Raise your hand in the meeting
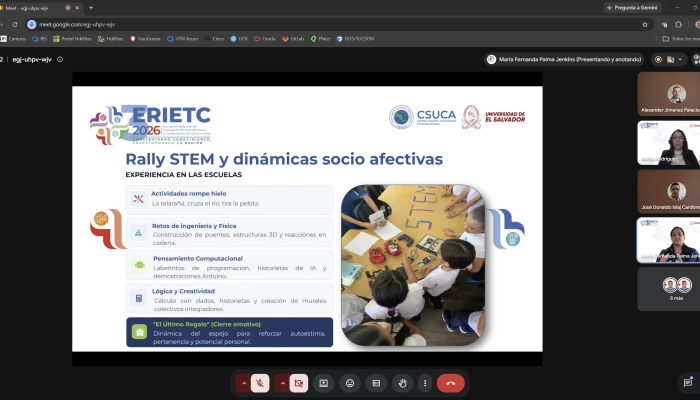The image size is (700, 400). (403, 383)
